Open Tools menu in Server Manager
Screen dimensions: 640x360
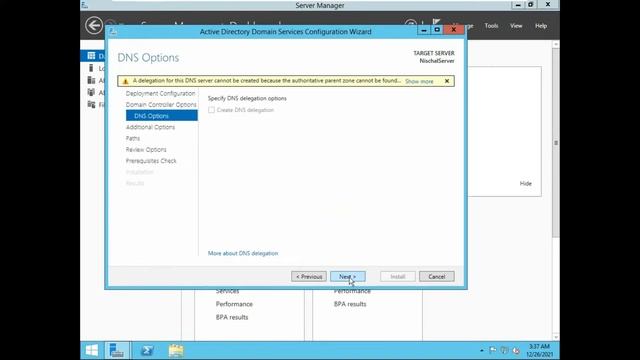[x=491, y=26]
